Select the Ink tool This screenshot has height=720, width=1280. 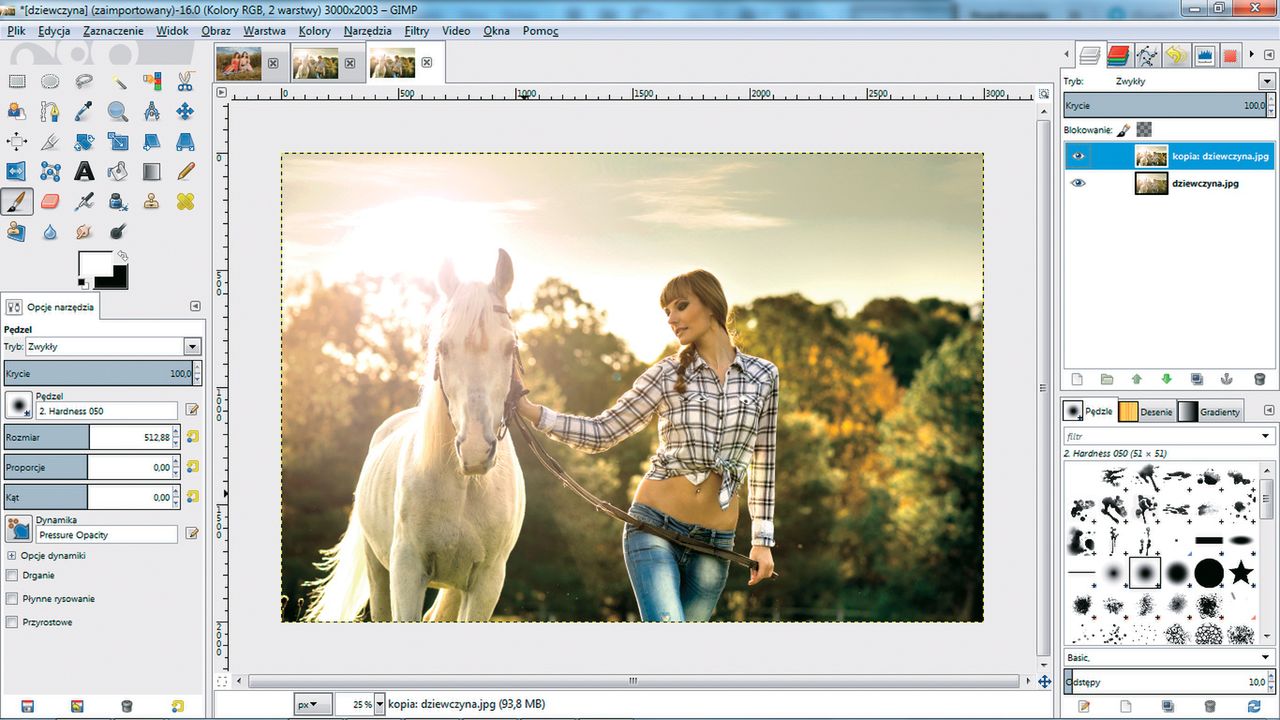coord(118,202)
